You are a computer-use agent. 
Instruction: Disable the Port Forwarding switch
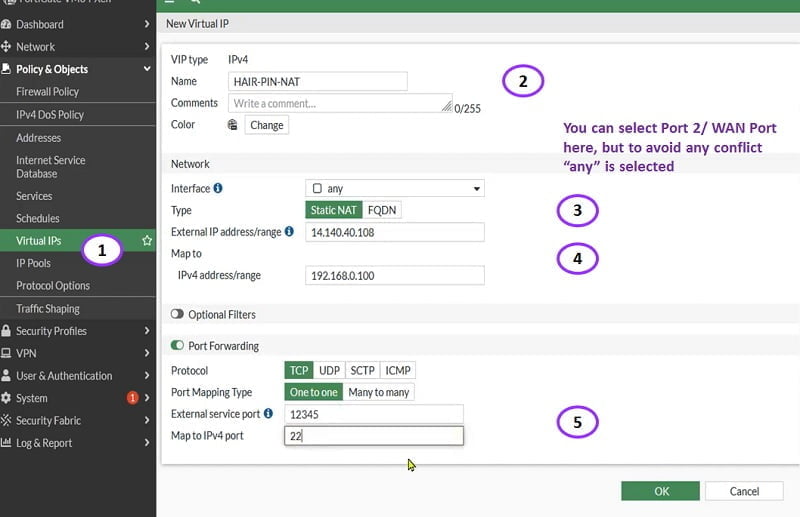click(x=177, y=346)
